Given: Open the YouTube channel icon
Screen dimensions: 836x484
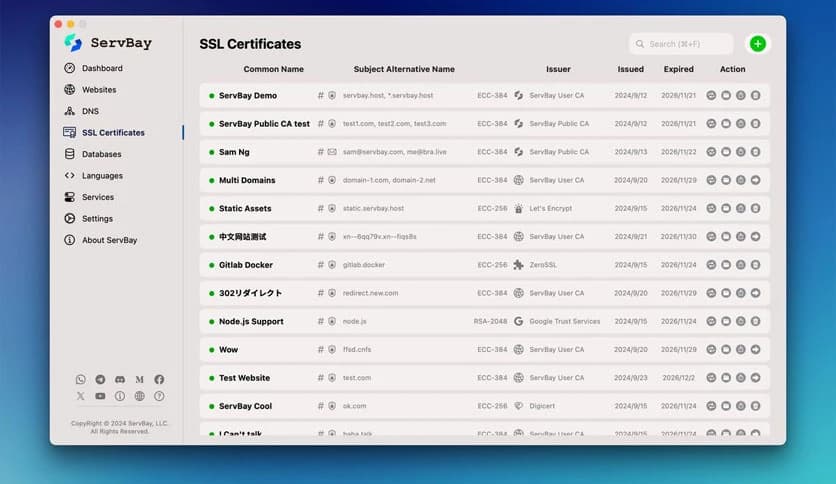Looking at the screenshot, I should 100,397.
